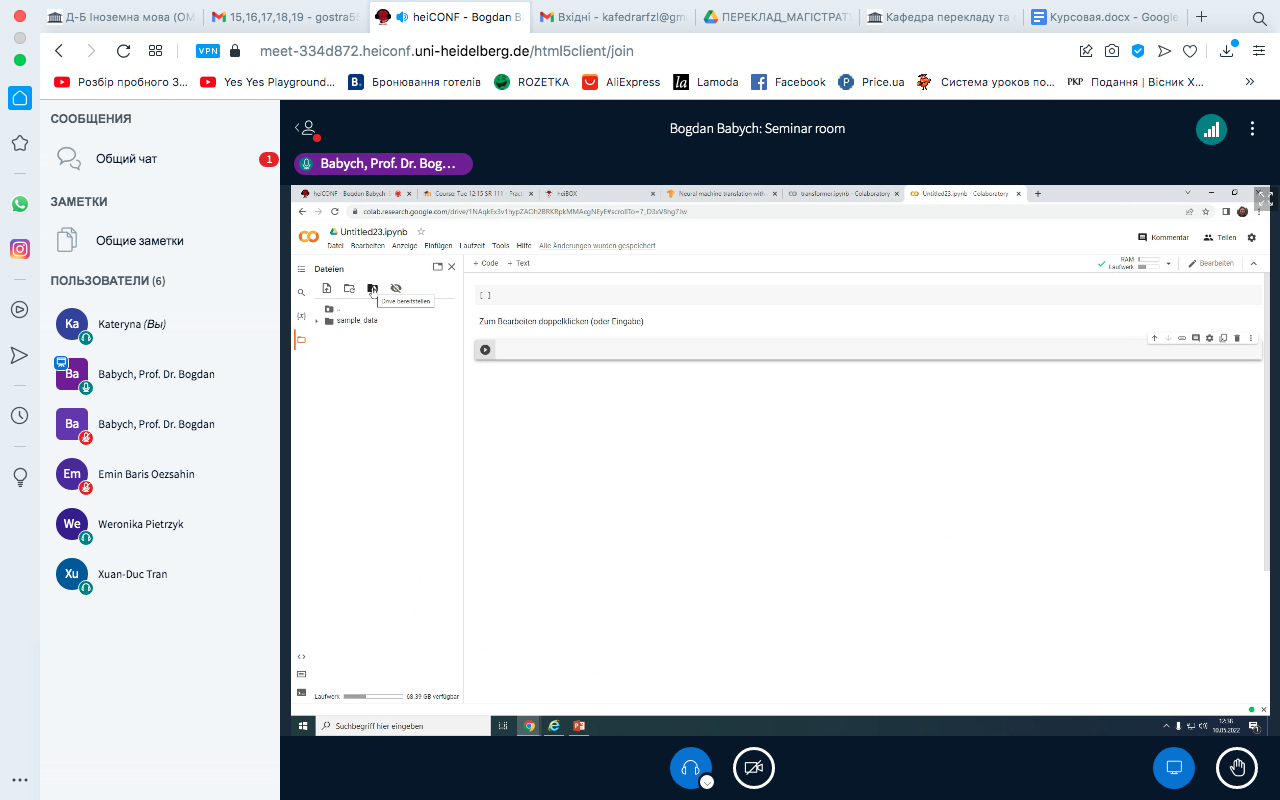The height and width of the screenshot is (800, 1280).
Task: Expand the Babych talking indicator pill
Action: [383, 164]
